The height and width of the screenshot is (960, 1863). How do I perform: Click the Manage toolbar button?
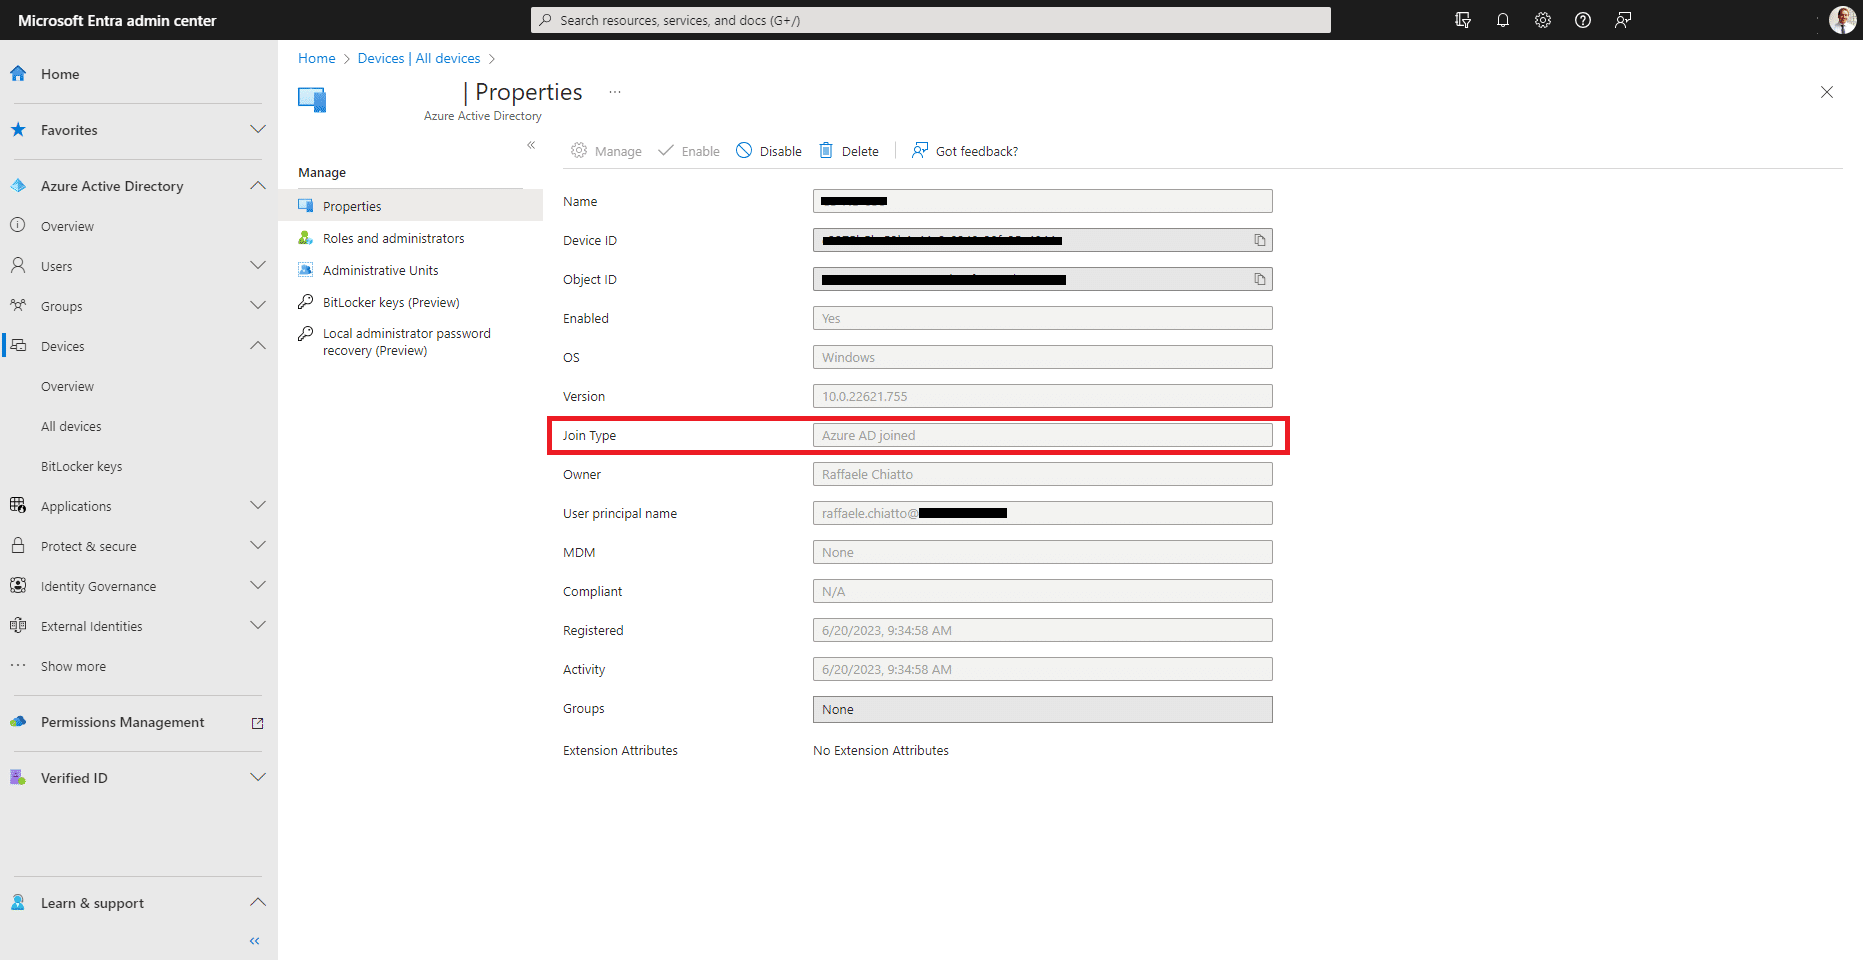pos(606,151)
